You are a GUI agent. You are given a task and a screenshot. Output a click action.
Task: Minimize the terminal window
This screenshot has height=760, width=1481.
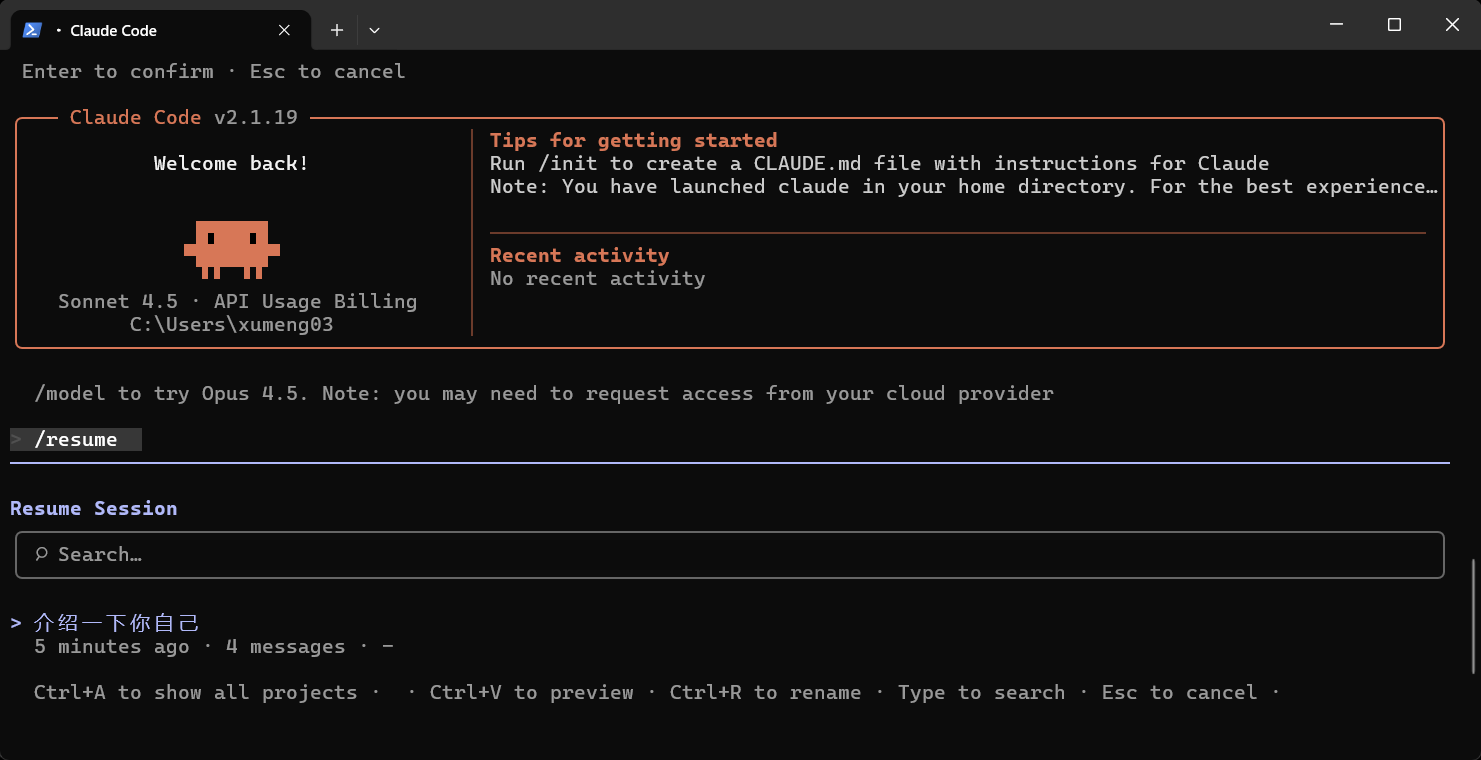point(1335,25)
